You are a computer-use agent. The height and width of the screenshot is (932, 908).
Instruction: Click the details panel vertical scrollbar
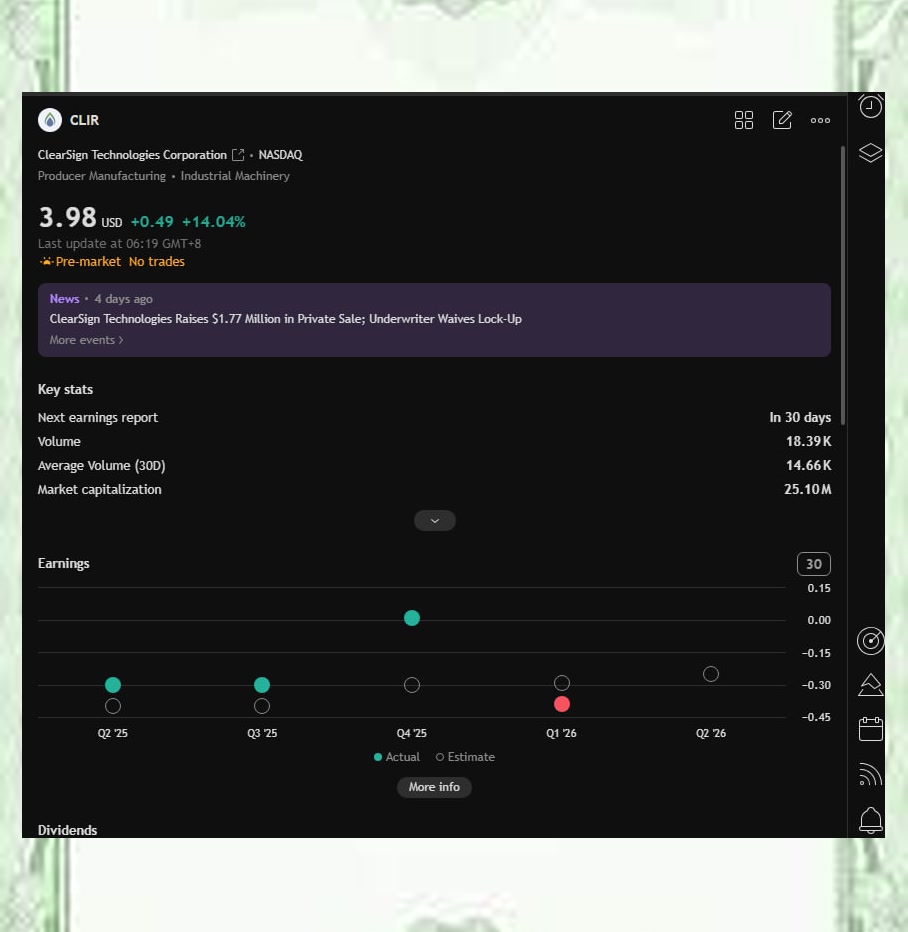point(843,285)
